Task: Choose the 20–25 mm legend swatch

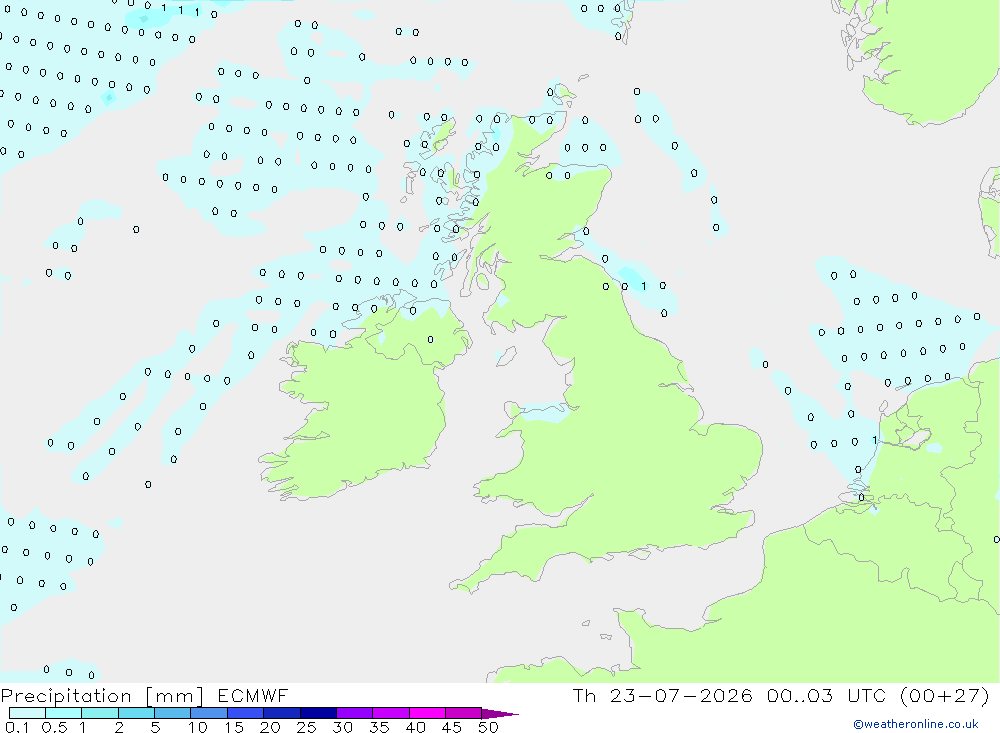Action: 282,713
